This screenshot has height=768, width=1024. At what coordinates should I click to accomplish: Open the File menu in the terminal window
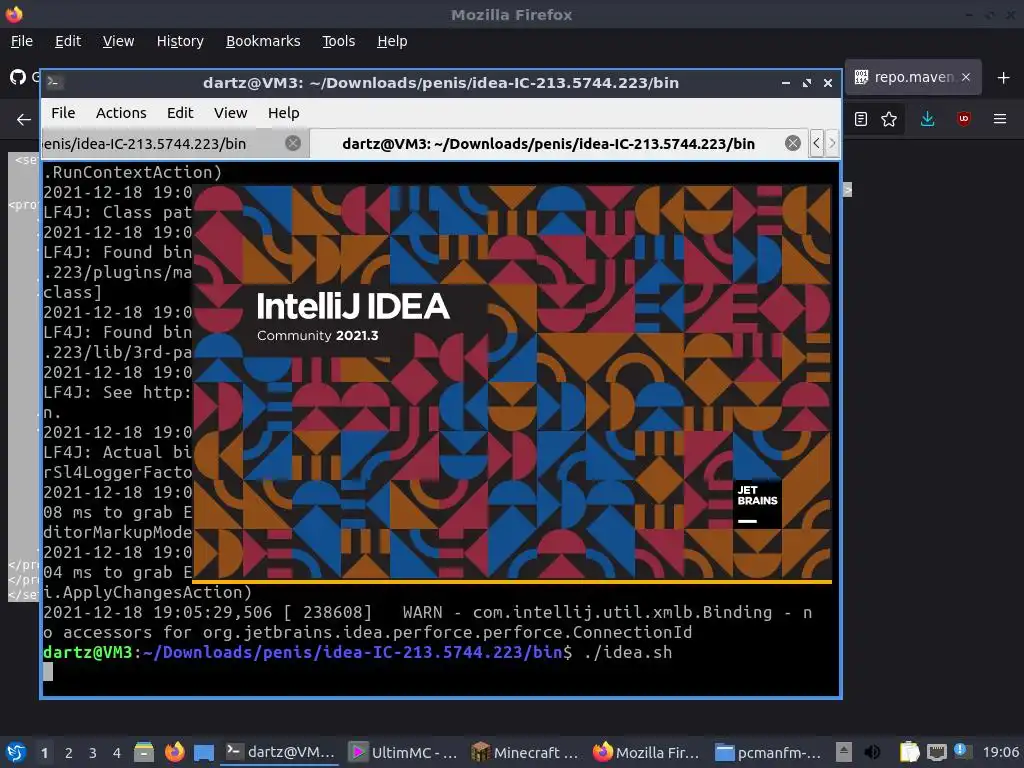point(63,113)
